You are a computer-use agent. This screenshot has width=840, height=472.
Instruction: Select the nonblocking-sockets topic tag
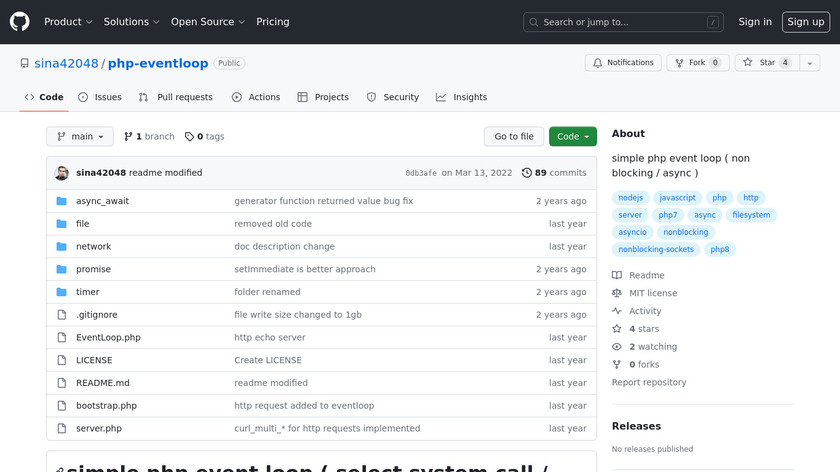656,249
